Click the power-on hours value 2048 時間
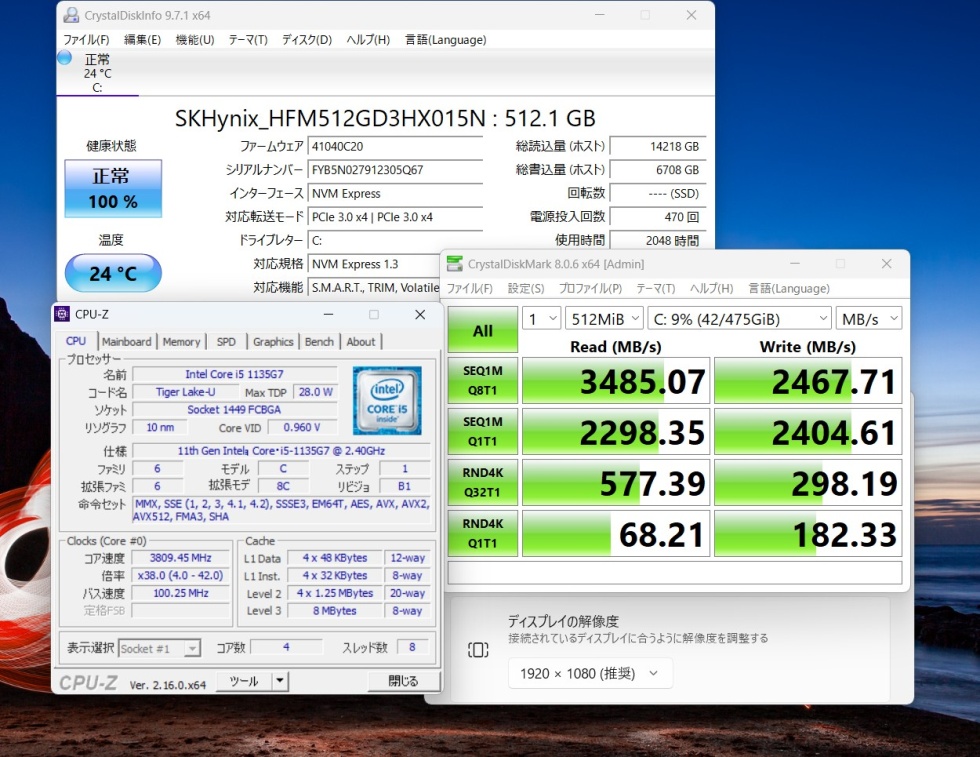The height and width of the screenshot is (757, 980). [x=658, y=241]
